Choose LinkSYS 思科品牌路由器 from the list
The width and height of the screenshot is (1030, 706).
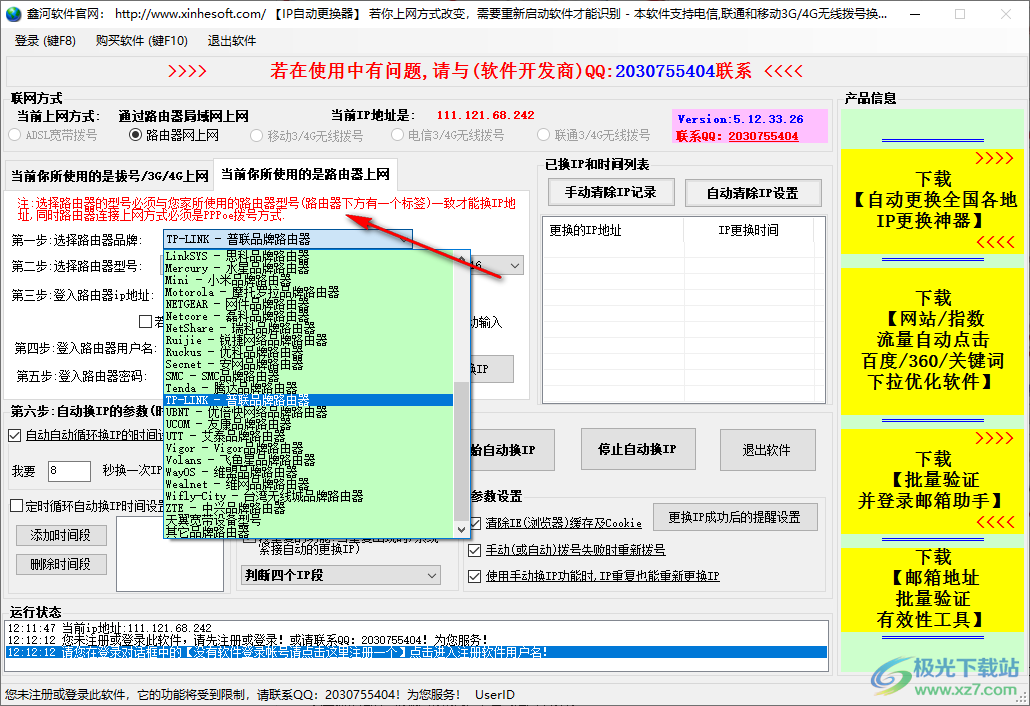pyautogui.click(x=308, y=255)
